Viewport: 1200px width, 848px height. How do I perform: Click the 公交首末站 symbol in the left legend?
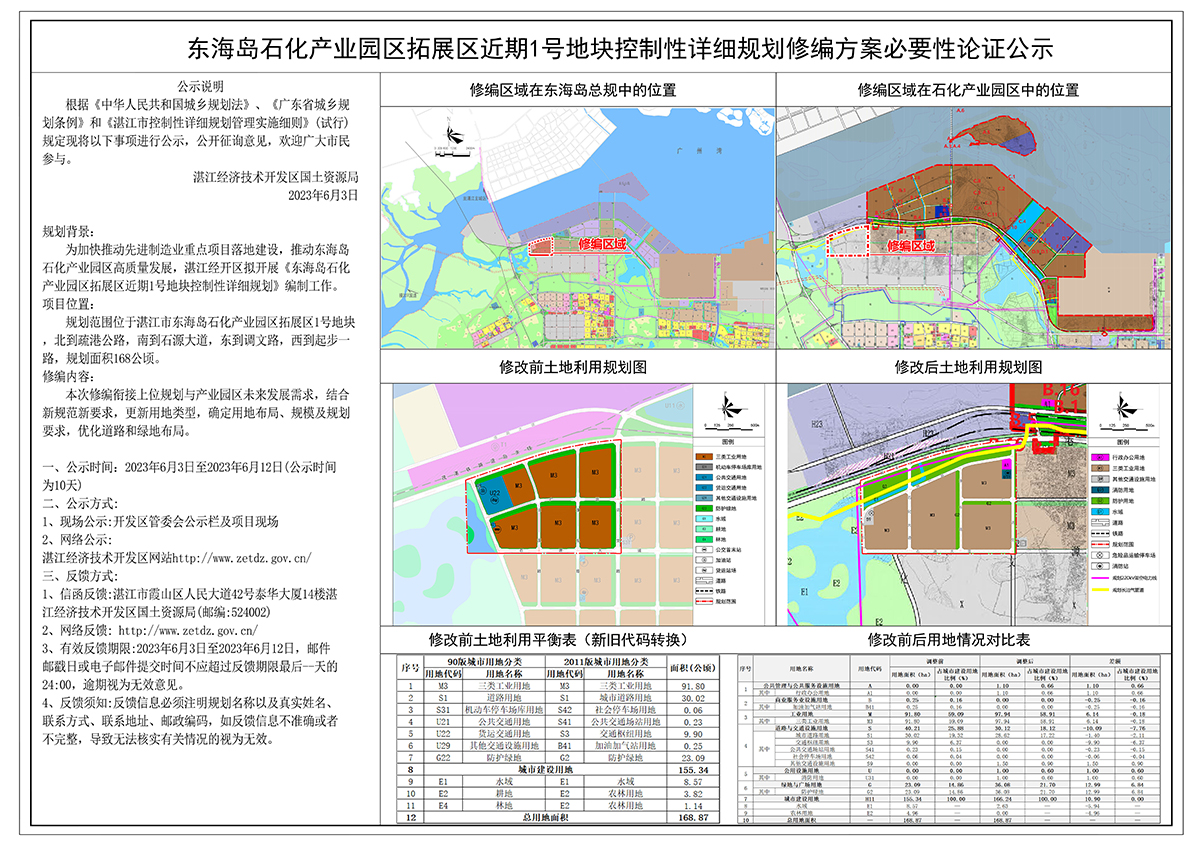click(x=706, y=549)
